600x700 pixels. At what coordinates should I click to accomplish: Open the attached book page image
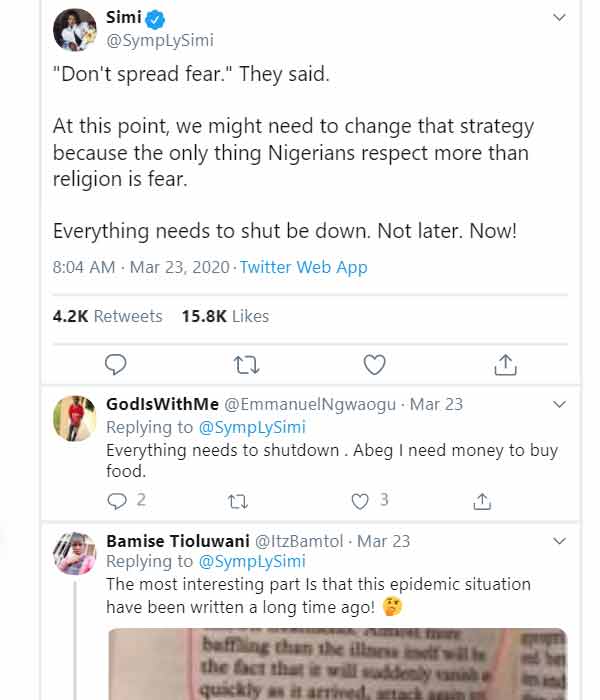click(x=338, y=664)
